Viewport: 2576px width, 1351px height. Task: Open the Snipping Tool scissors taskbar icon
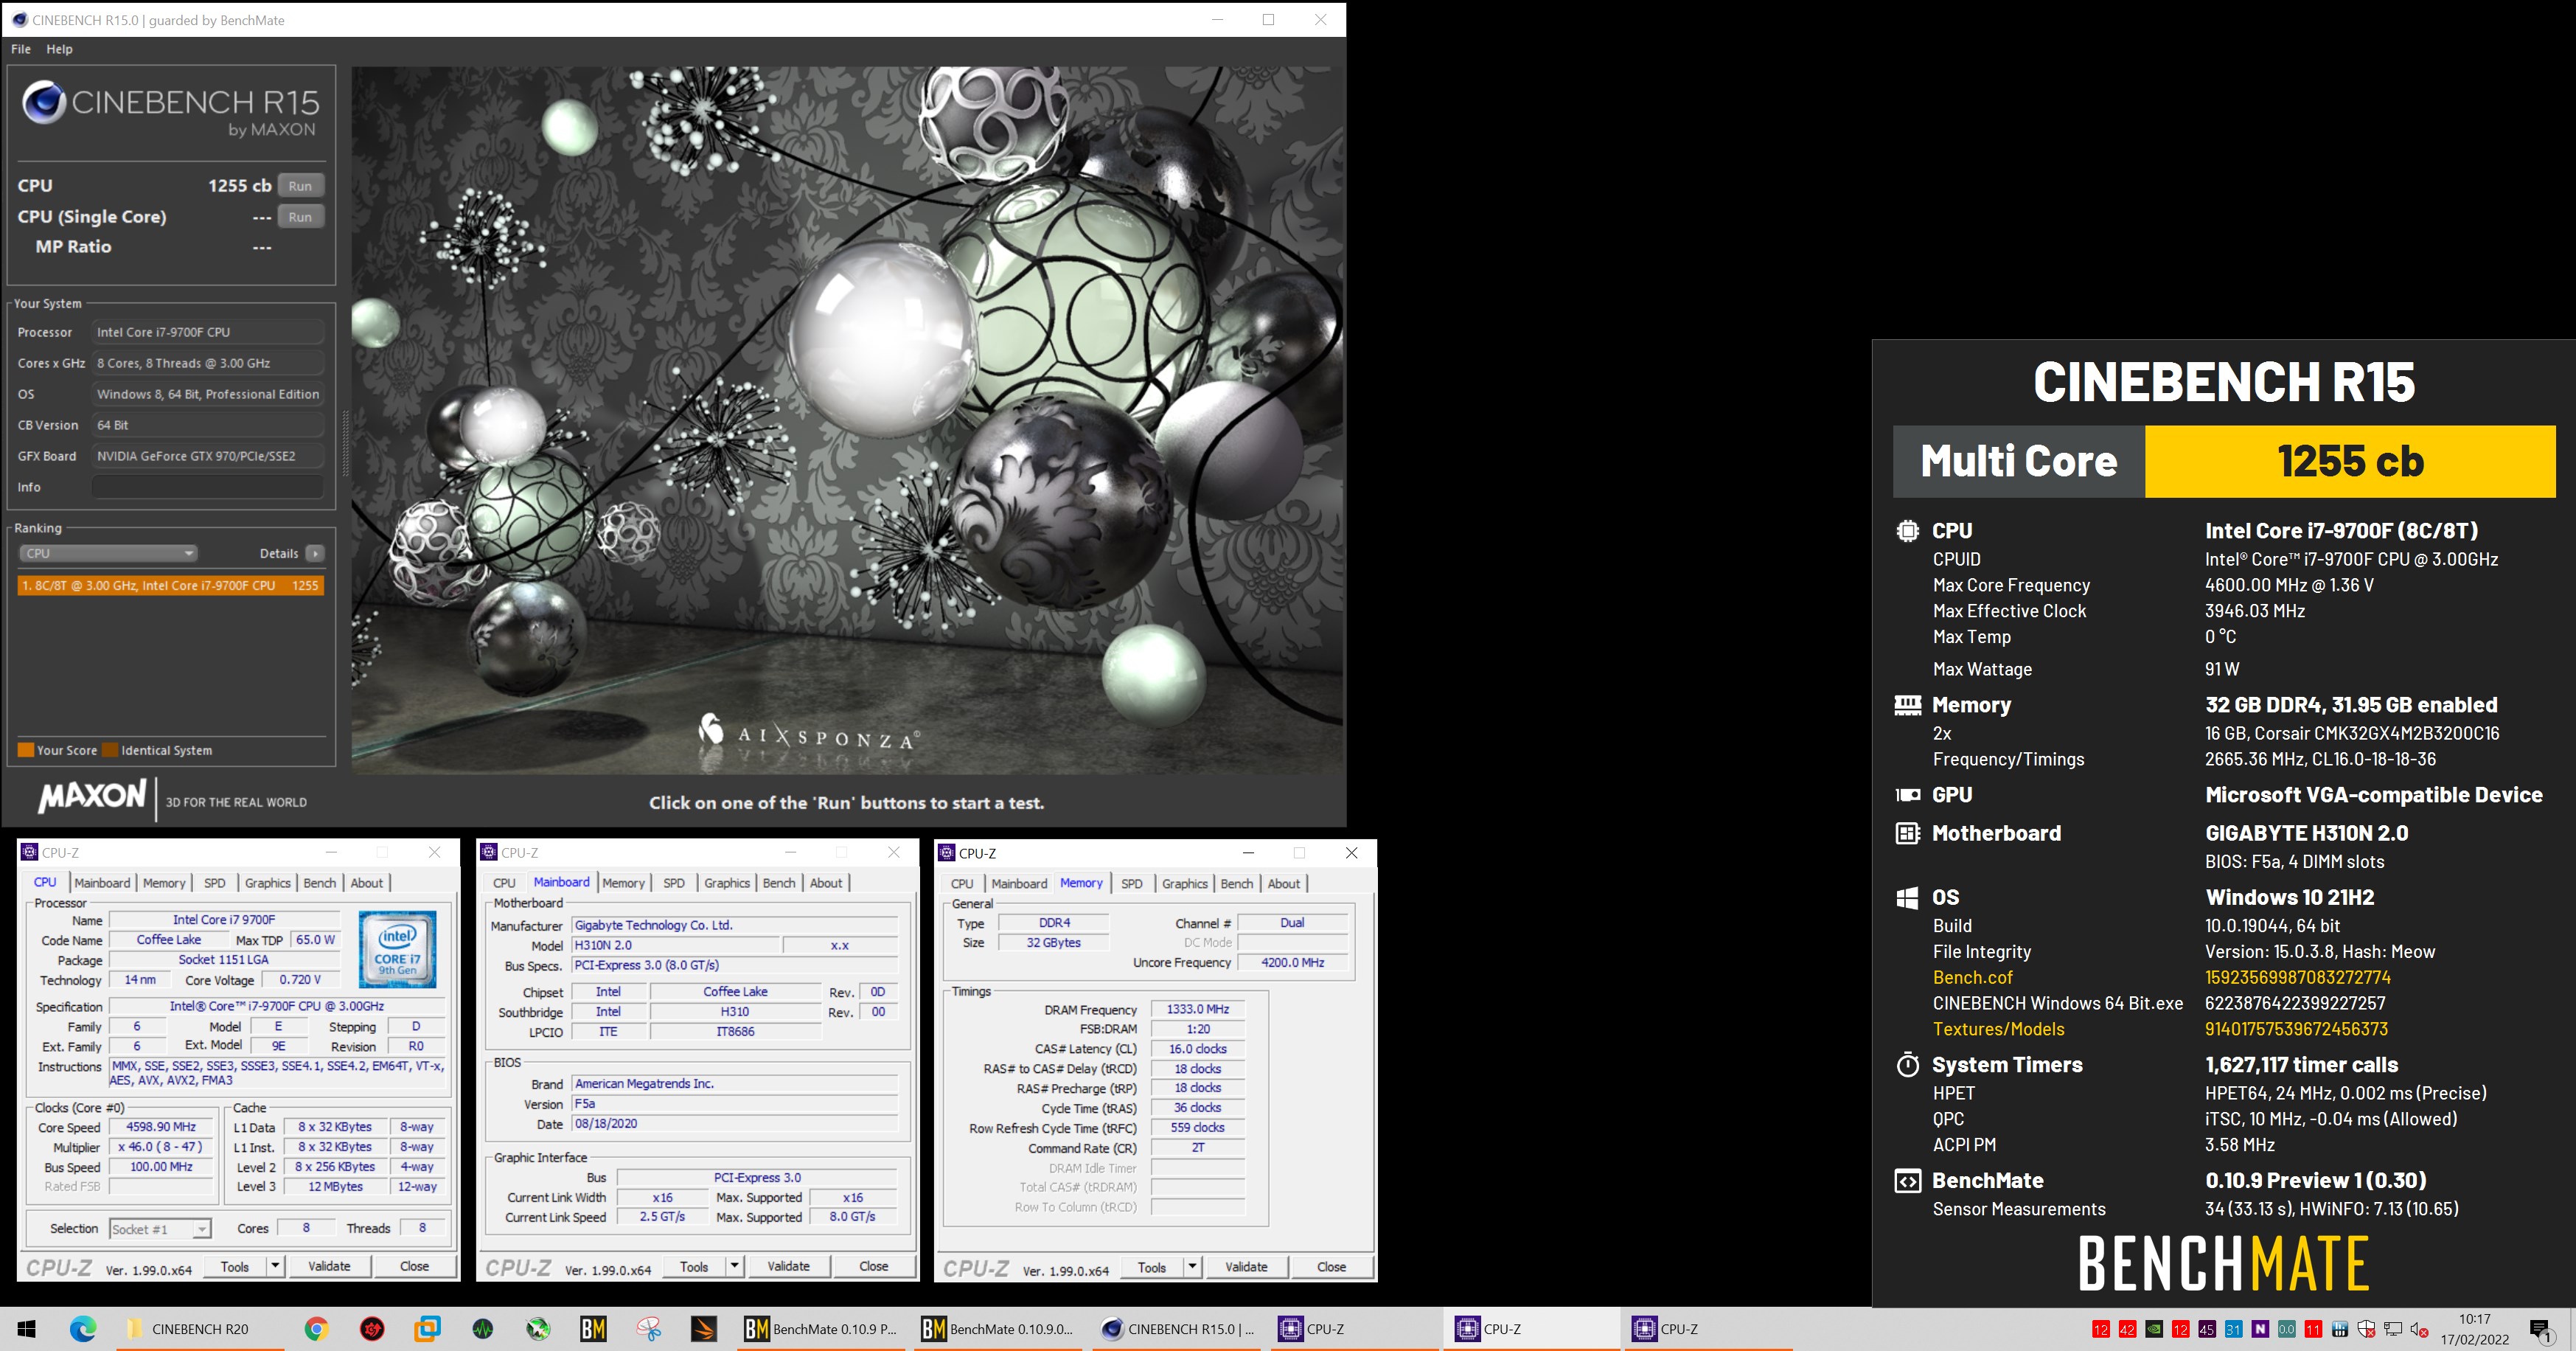pos(649,1329)
